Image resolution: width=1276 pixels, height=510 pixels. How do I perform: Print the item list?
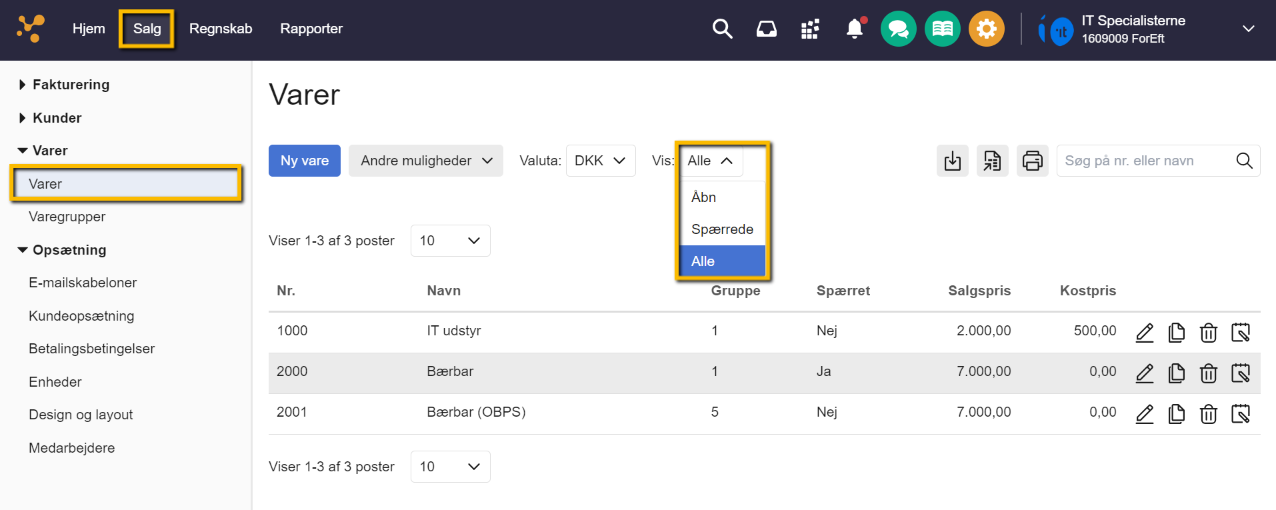[x=1033, y=161]
